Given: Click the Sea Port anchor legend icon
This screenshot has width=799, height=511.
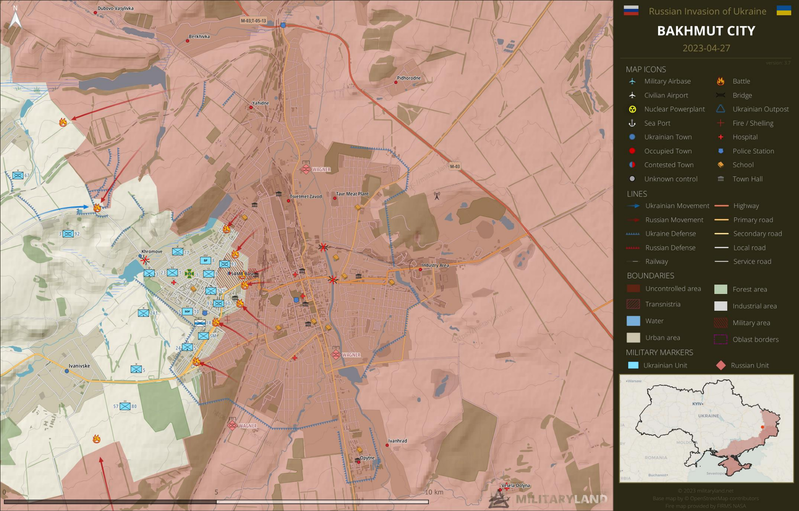Looking at the screenshot, I should [x=632, y=123].
